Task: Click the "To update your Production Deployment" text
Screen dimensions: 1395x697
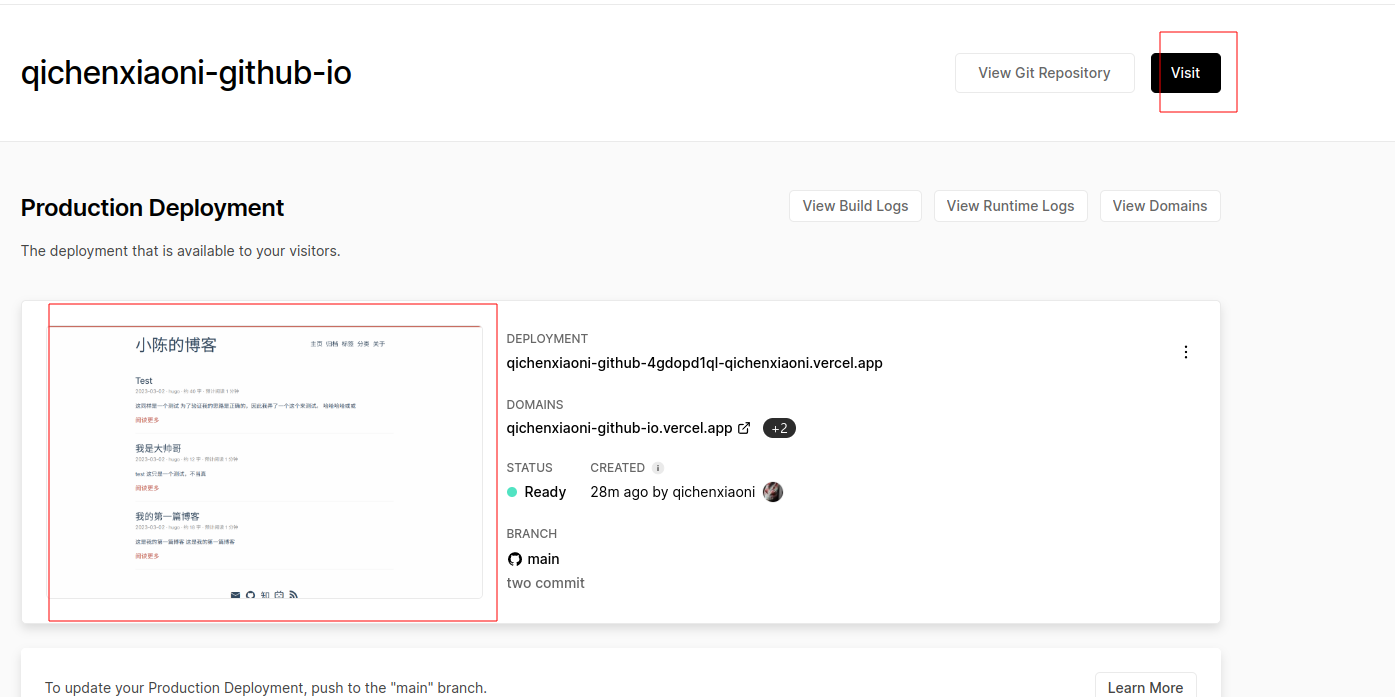Action: pos(266,688)
